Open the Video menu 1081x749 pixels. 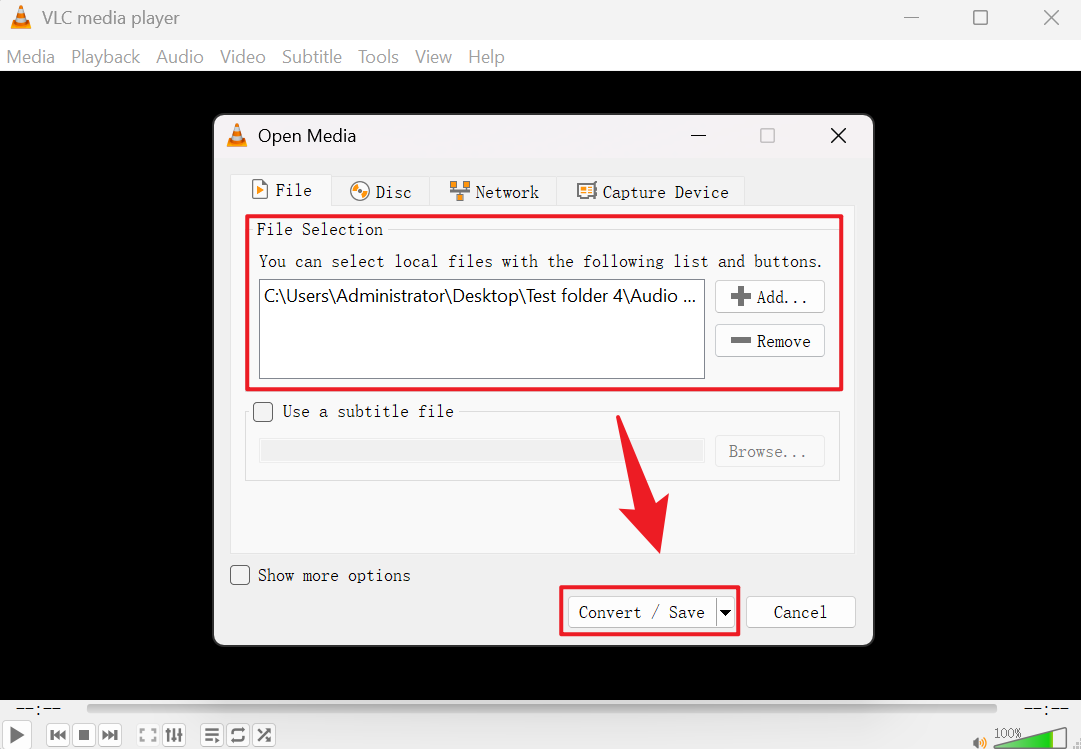[x=243, y=57]
